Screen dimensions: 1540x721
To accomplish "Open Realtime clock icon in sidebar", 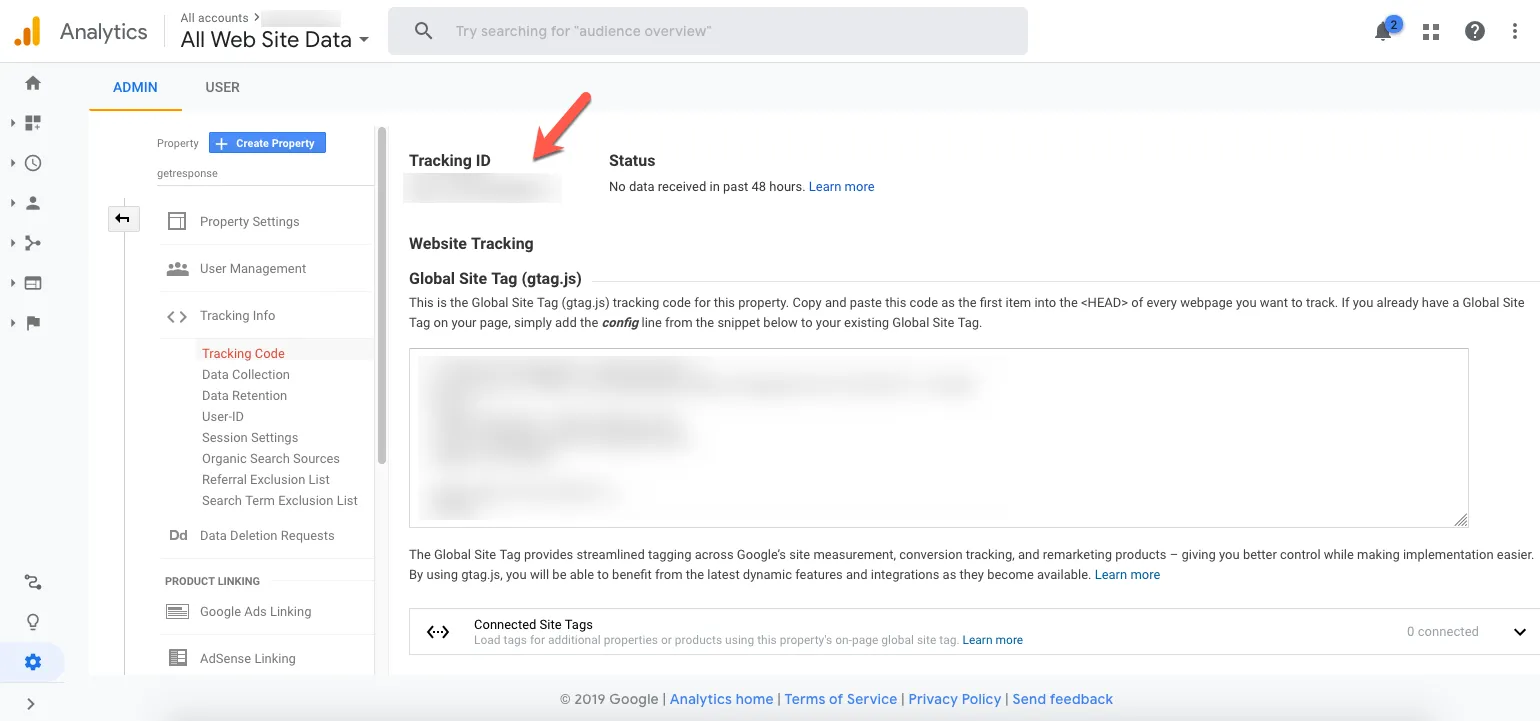I will coord(33,163).
